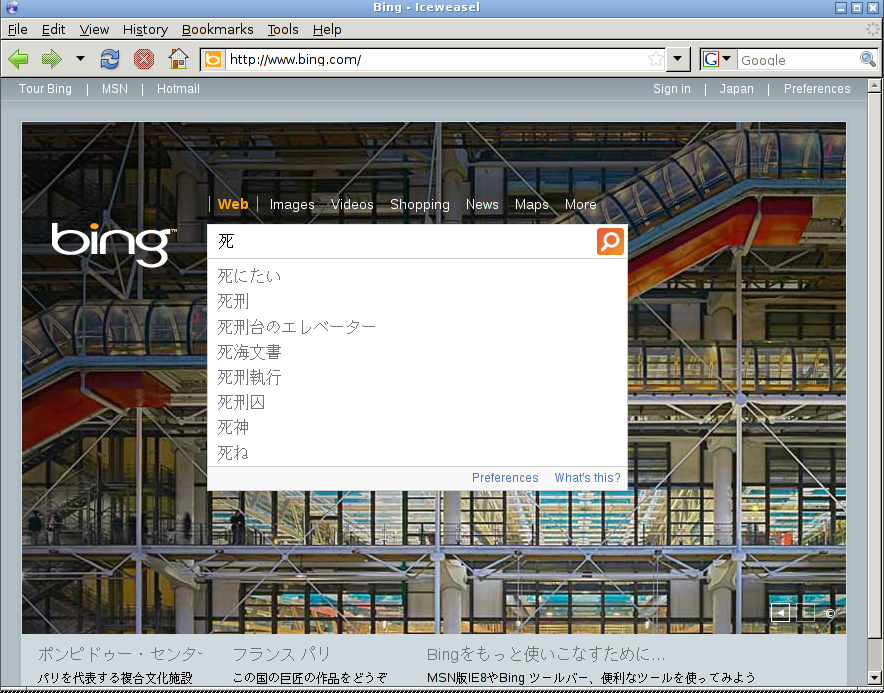Click the Bing site icon in address bar

(213, 59)
